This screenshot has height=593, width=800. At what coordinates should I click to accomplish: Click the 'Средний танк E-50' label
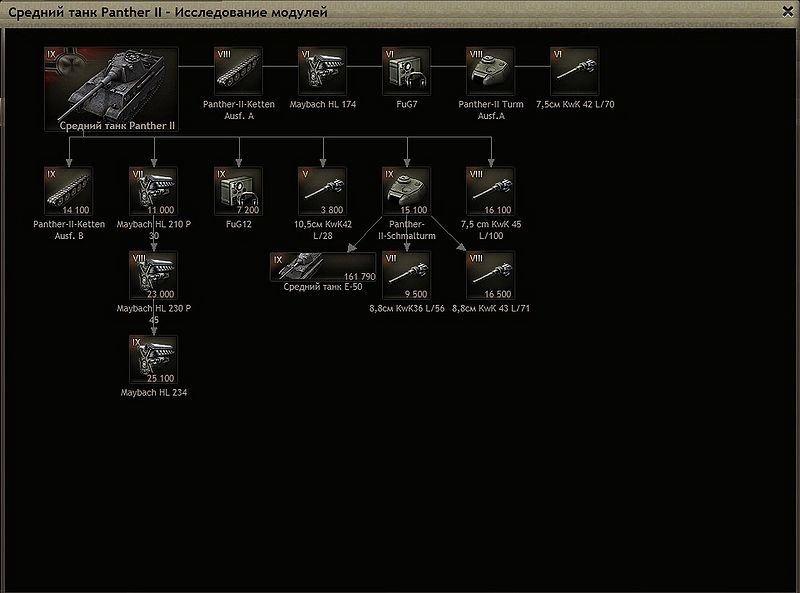(x=323, y=287)
